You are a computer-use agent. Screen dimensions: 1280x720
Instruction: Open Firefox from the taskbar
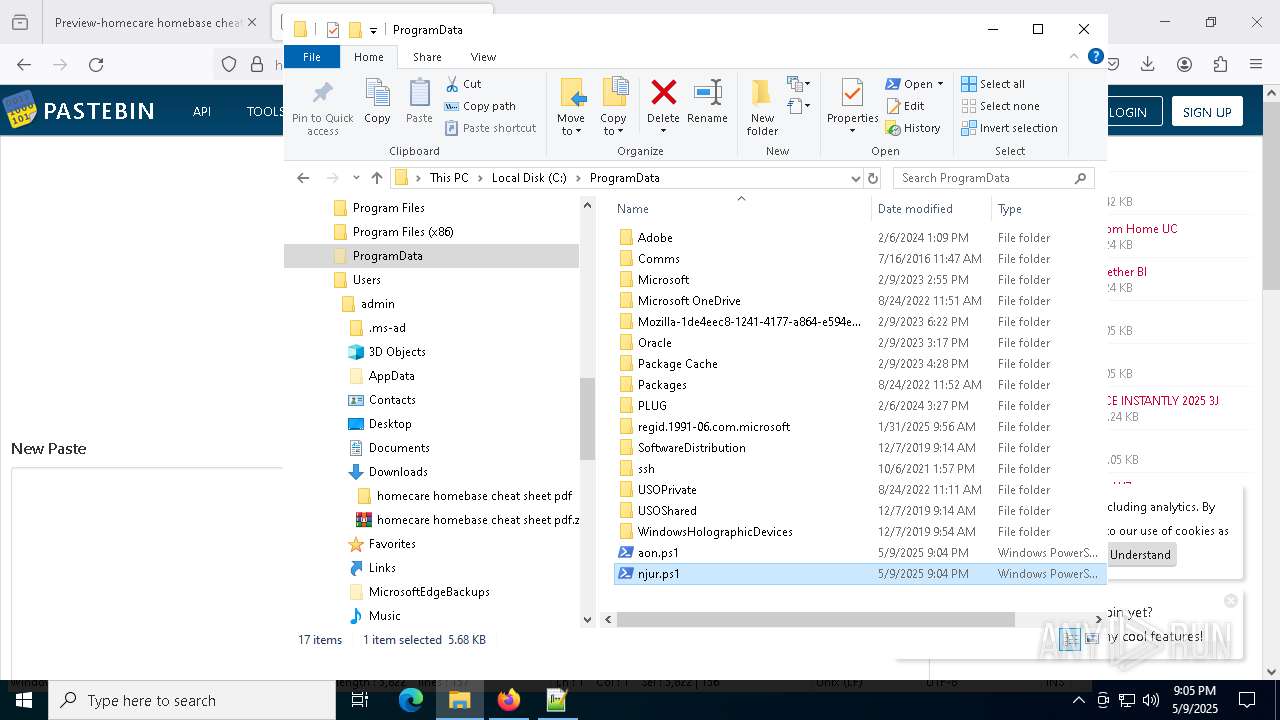click(508, 700)
